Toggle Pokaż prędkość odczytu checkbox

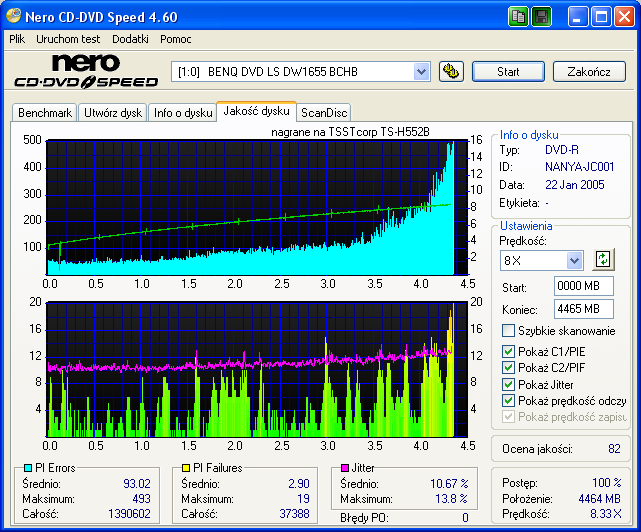pyautogui.click(x=508, y=400)
